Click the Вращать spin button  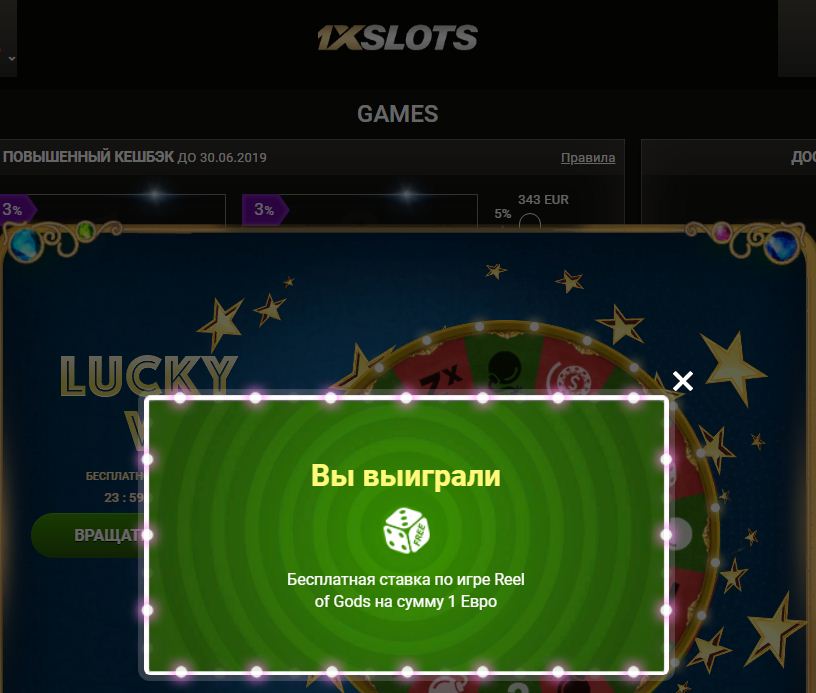tap(87, 535)
